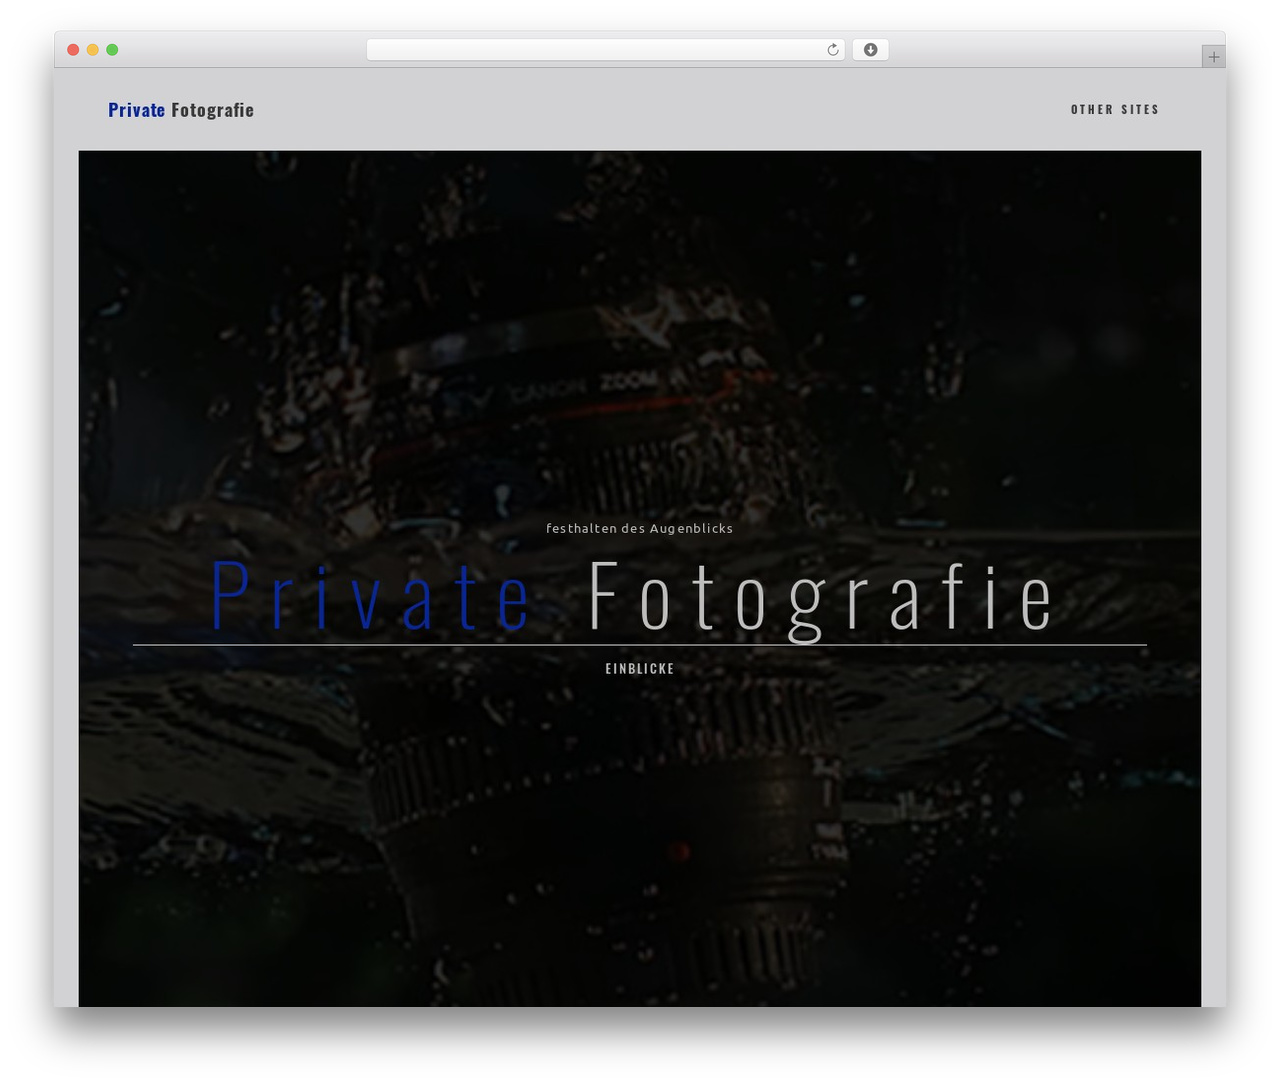Open the OTHER SITES menu
The width and height of the screenshot is (1280, 1084).
[x=1115, y=109]
